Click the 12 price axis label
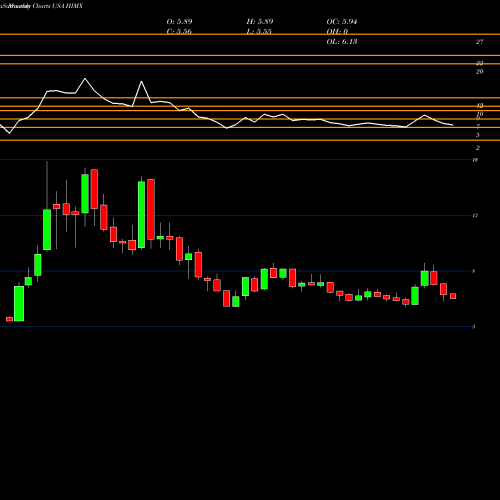The height and width of the screenshot is (500, 500). pos(475,216)
